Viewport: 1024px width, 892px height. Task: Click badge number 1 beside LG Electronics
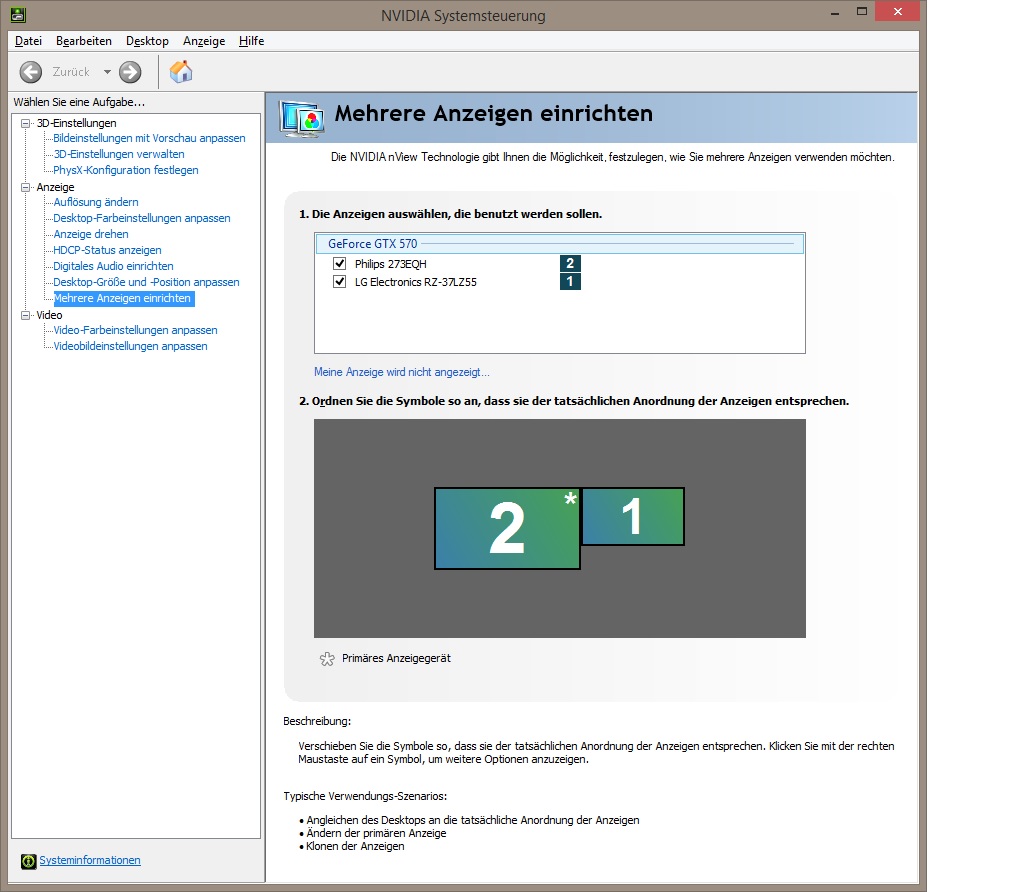[x=570, y=281]
